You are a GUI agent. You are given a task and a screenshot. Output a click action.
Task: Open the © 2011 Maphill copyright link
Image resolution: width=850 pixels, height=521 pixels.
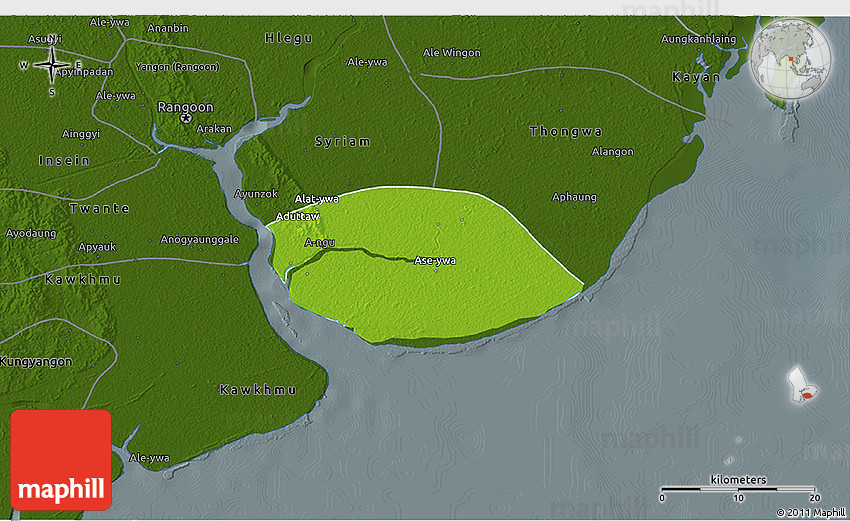pyautogui.click(x=809, y=512)
